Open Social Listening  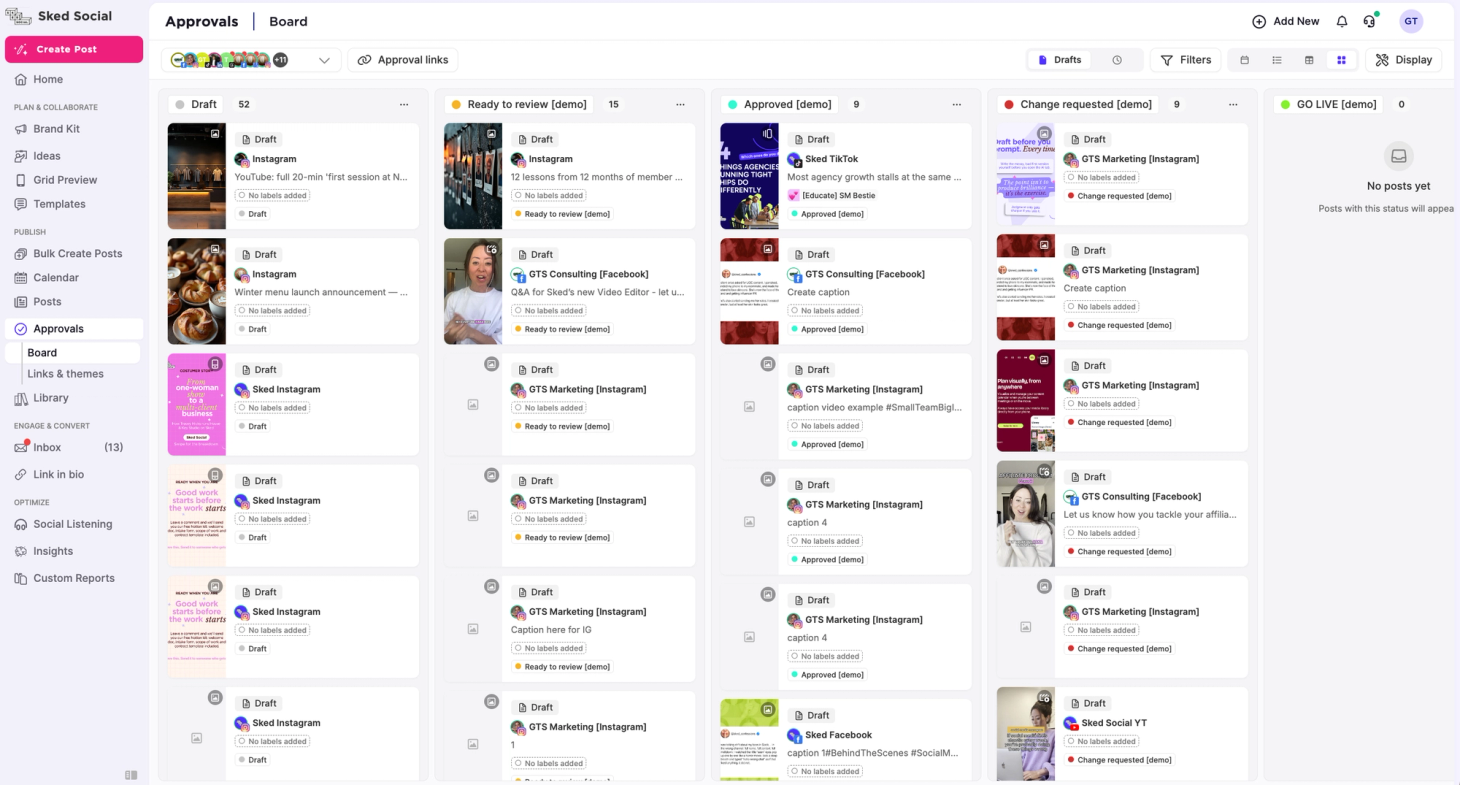[73, 524]
